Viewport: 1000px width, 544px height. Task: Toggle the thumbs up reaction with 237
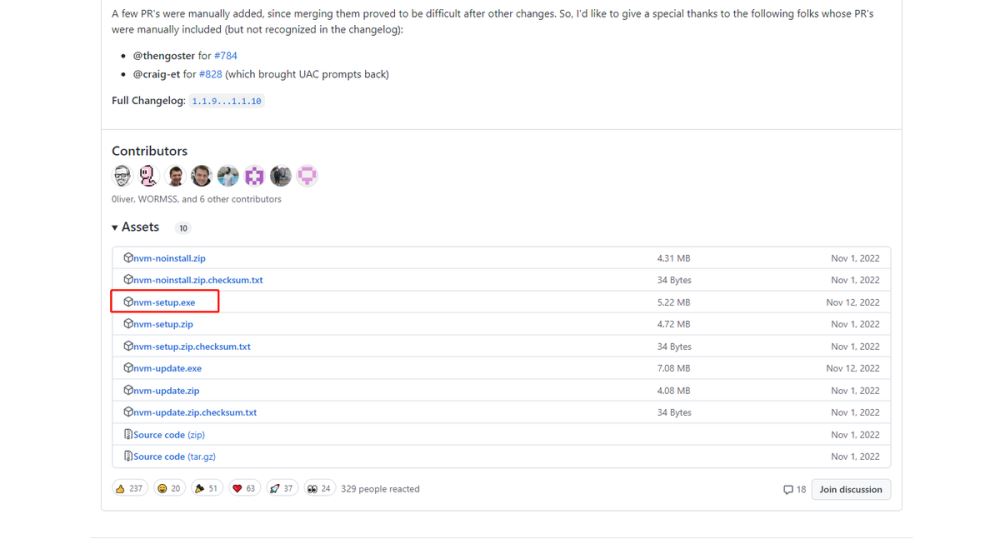point(130,489)
